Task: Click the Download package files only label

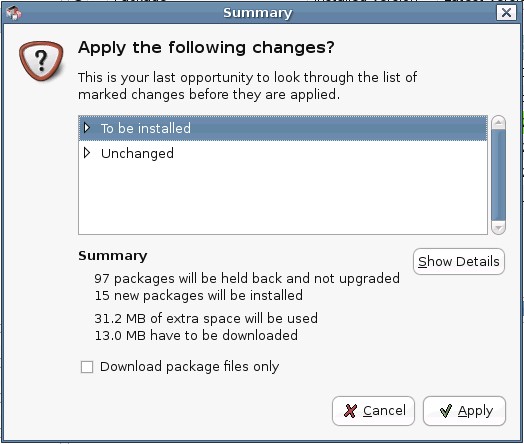Action: point(189,367)
